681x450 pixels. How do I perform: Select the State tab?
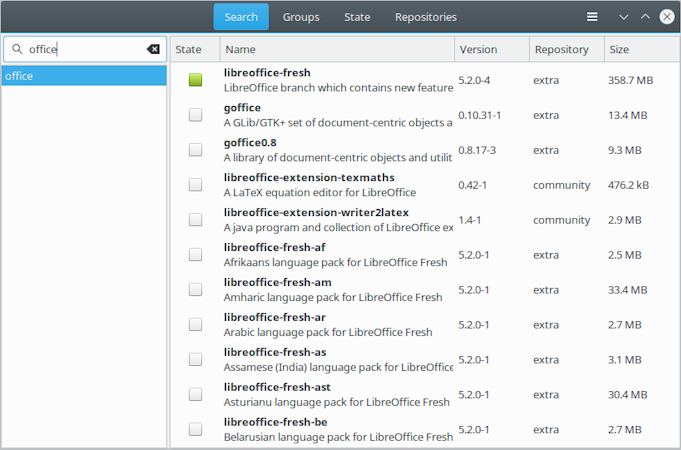[357, 17]
